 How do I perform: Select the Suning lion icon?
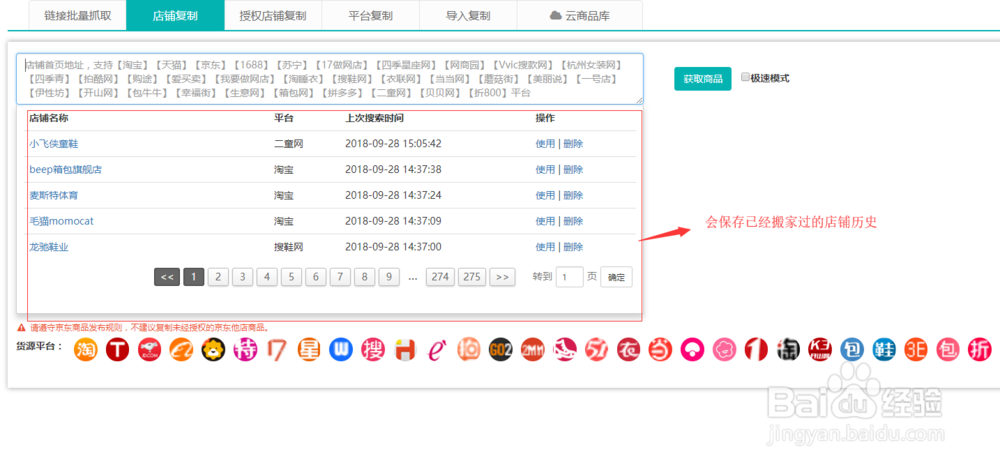point(214,349)
